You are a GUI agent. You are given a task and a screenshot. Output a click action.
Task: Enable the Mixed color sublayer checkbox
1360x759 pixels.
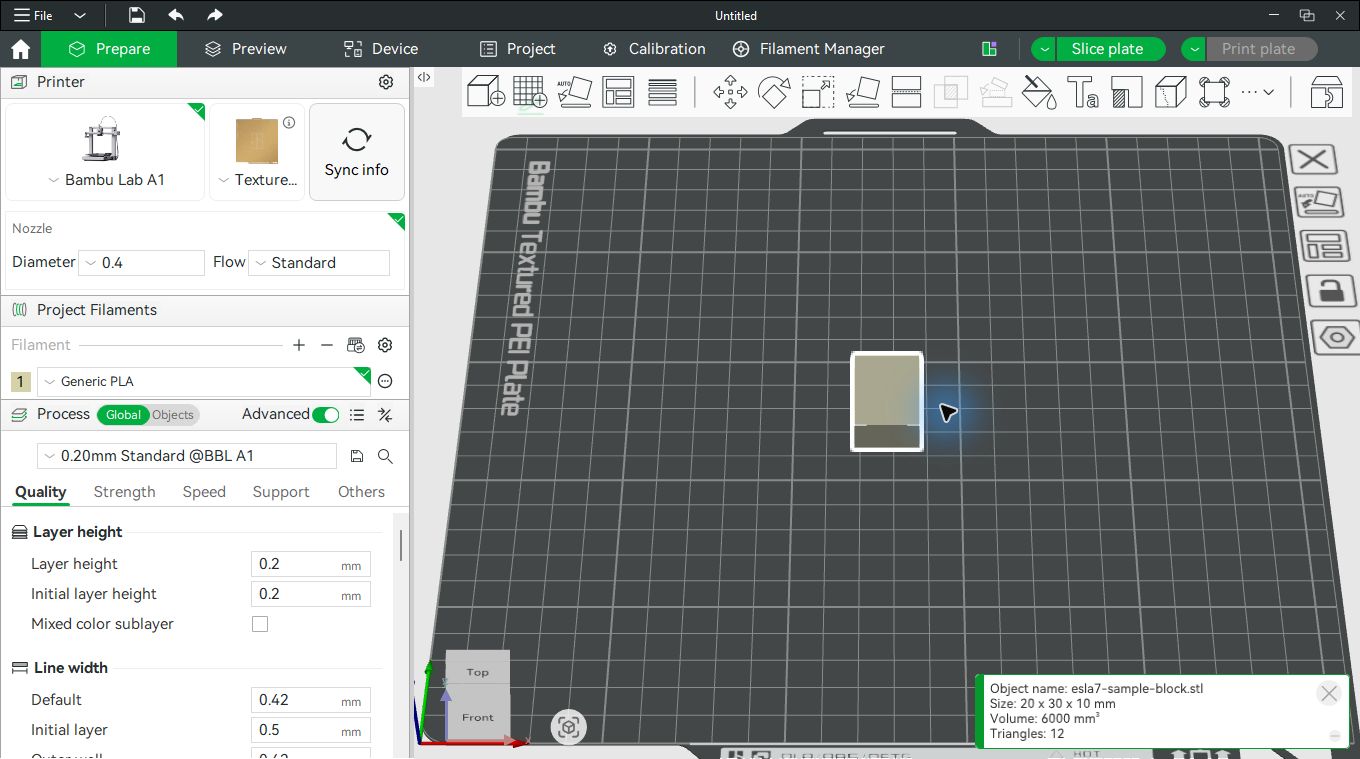tap(260, 624)
